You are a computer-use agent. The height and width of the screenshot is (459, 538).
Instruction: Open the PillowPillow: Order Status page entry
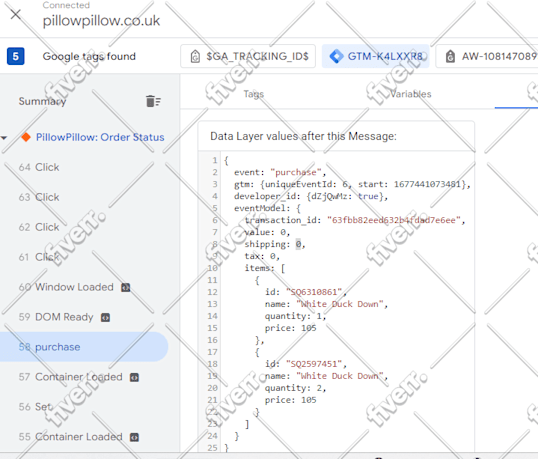click(100, 137)
